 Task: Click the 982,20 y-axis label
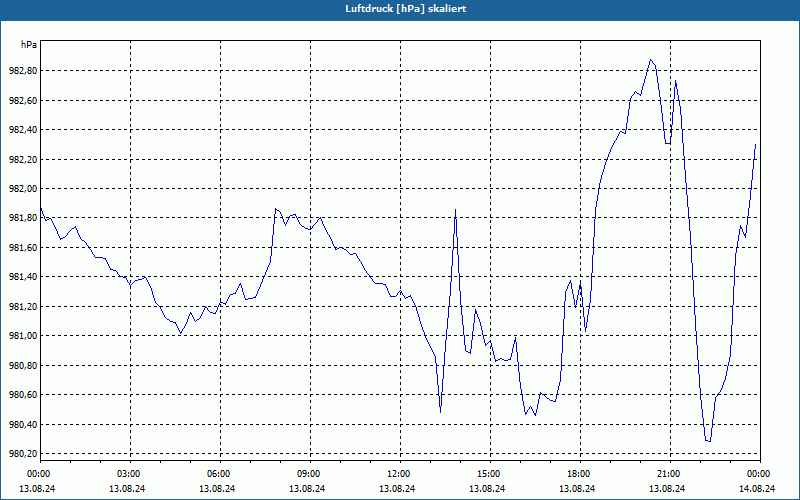pos(23,159)
